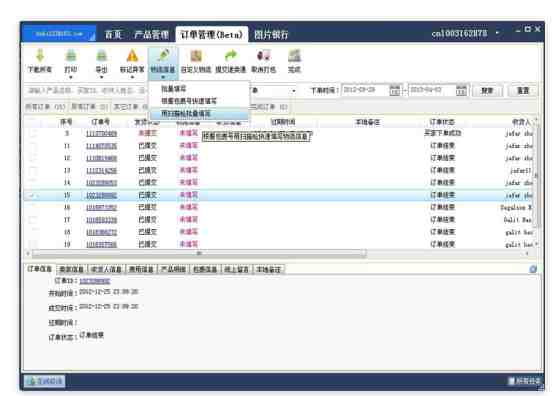This screenshot has width=554, height=396.
Task: Click the 自定义物流 custom logistics icon
Action: pyautogui.click(x=196, y=56)
